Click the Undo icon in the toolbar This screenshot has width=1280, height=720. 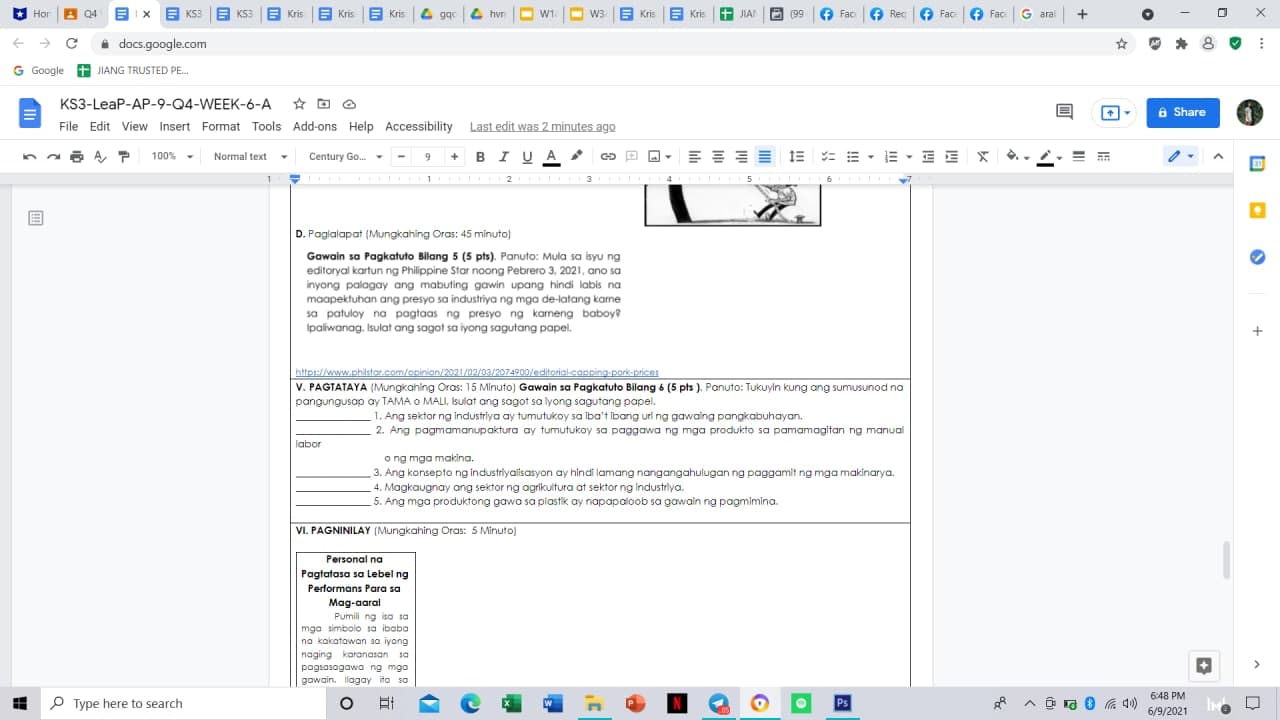pyautogui.click(x=29, y=157)
